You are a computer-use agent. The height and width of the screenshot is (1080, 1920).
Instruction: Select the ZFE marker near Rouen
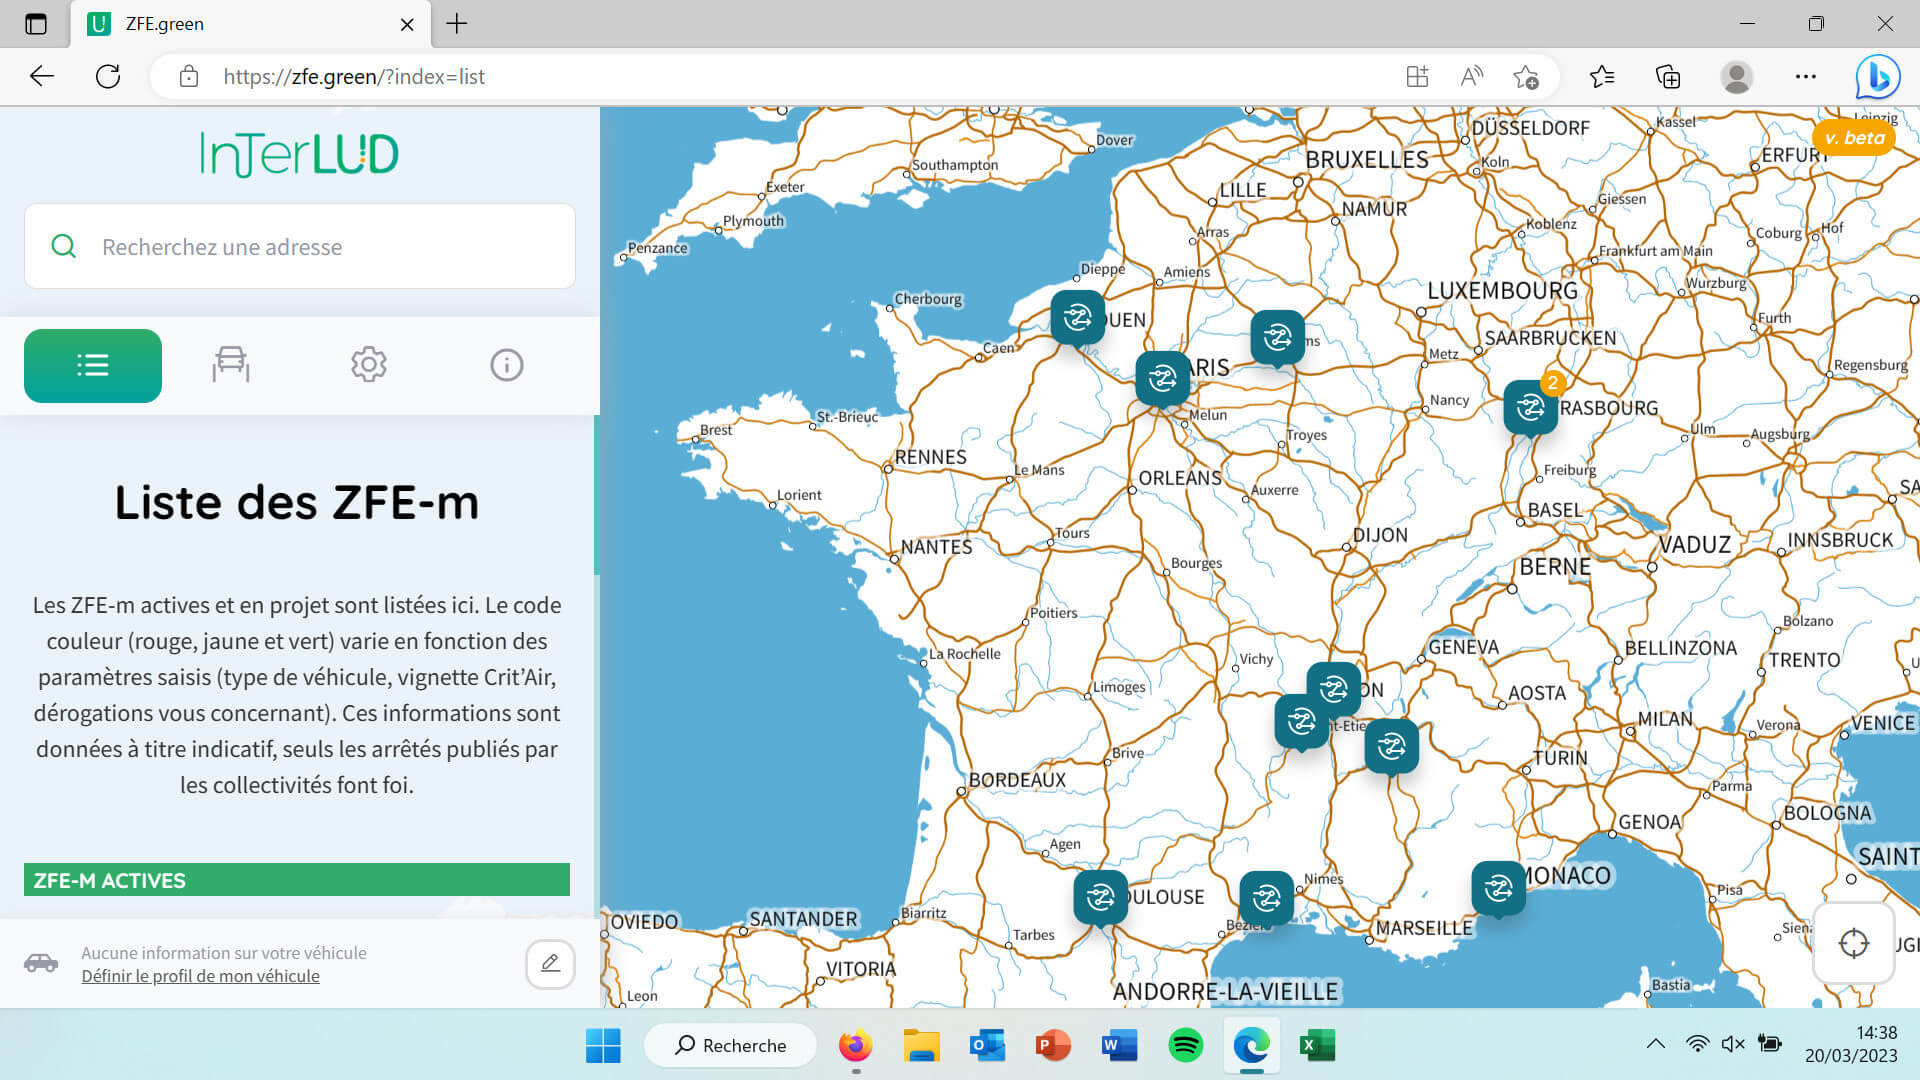(1078, 318)
